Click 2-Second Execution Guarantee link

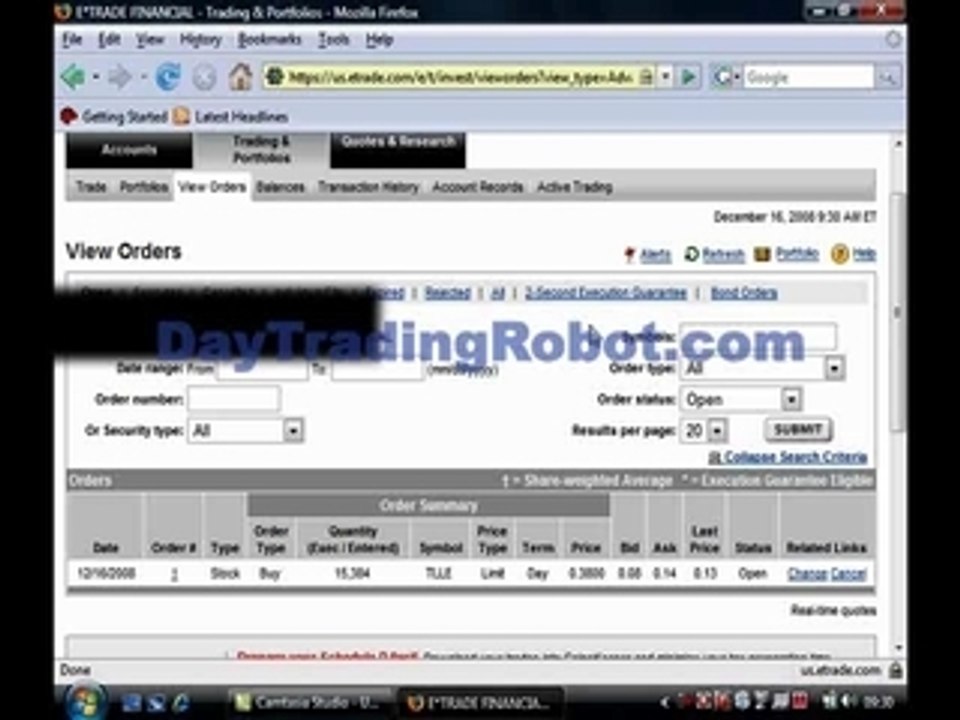pyautogui.click(x=606, y=293)
